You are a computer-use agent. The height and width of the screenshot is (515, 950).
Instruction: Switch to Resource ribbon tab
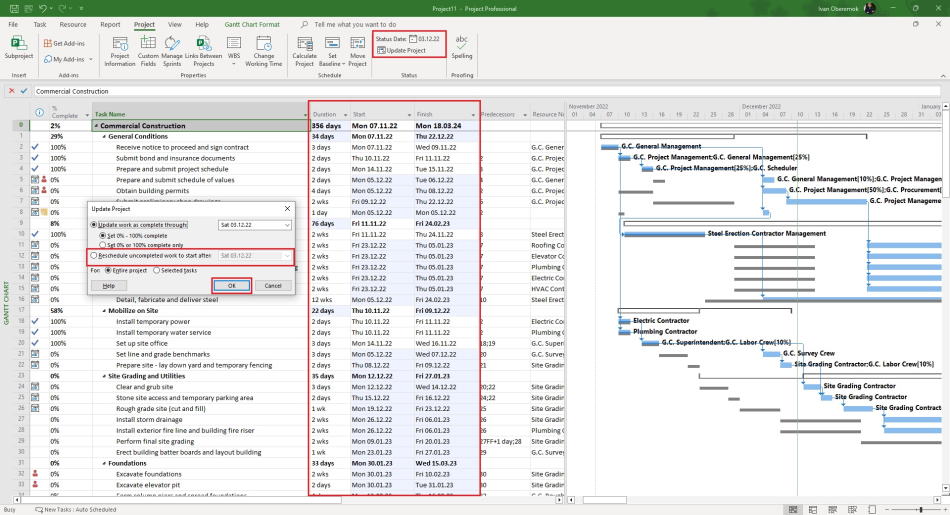coord(73,24)
